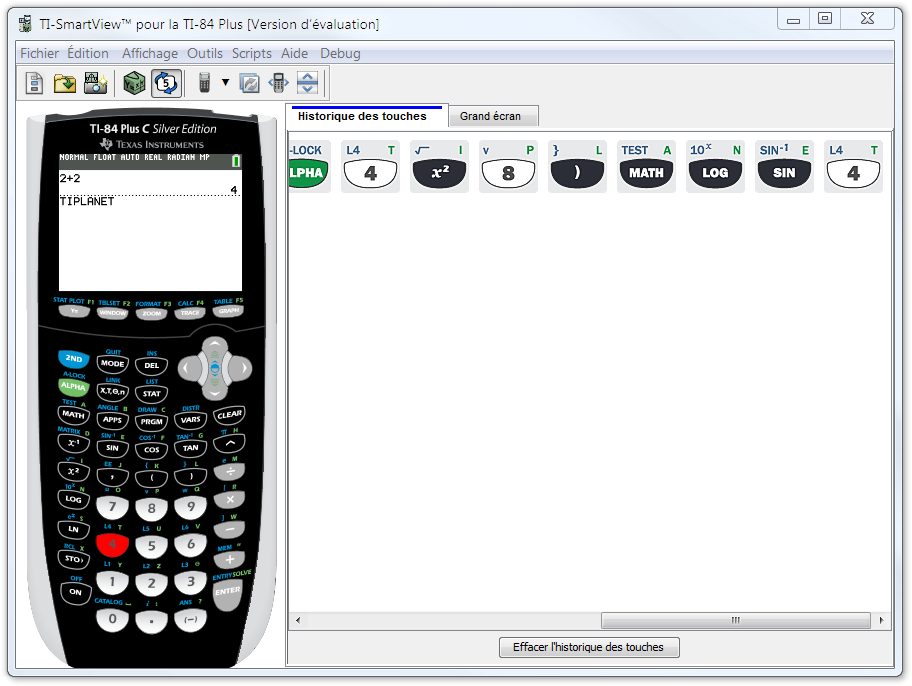Viewport: 912px width, 686px height.
Task: Open the Édition menu
Action: click(x=88, y=54)
